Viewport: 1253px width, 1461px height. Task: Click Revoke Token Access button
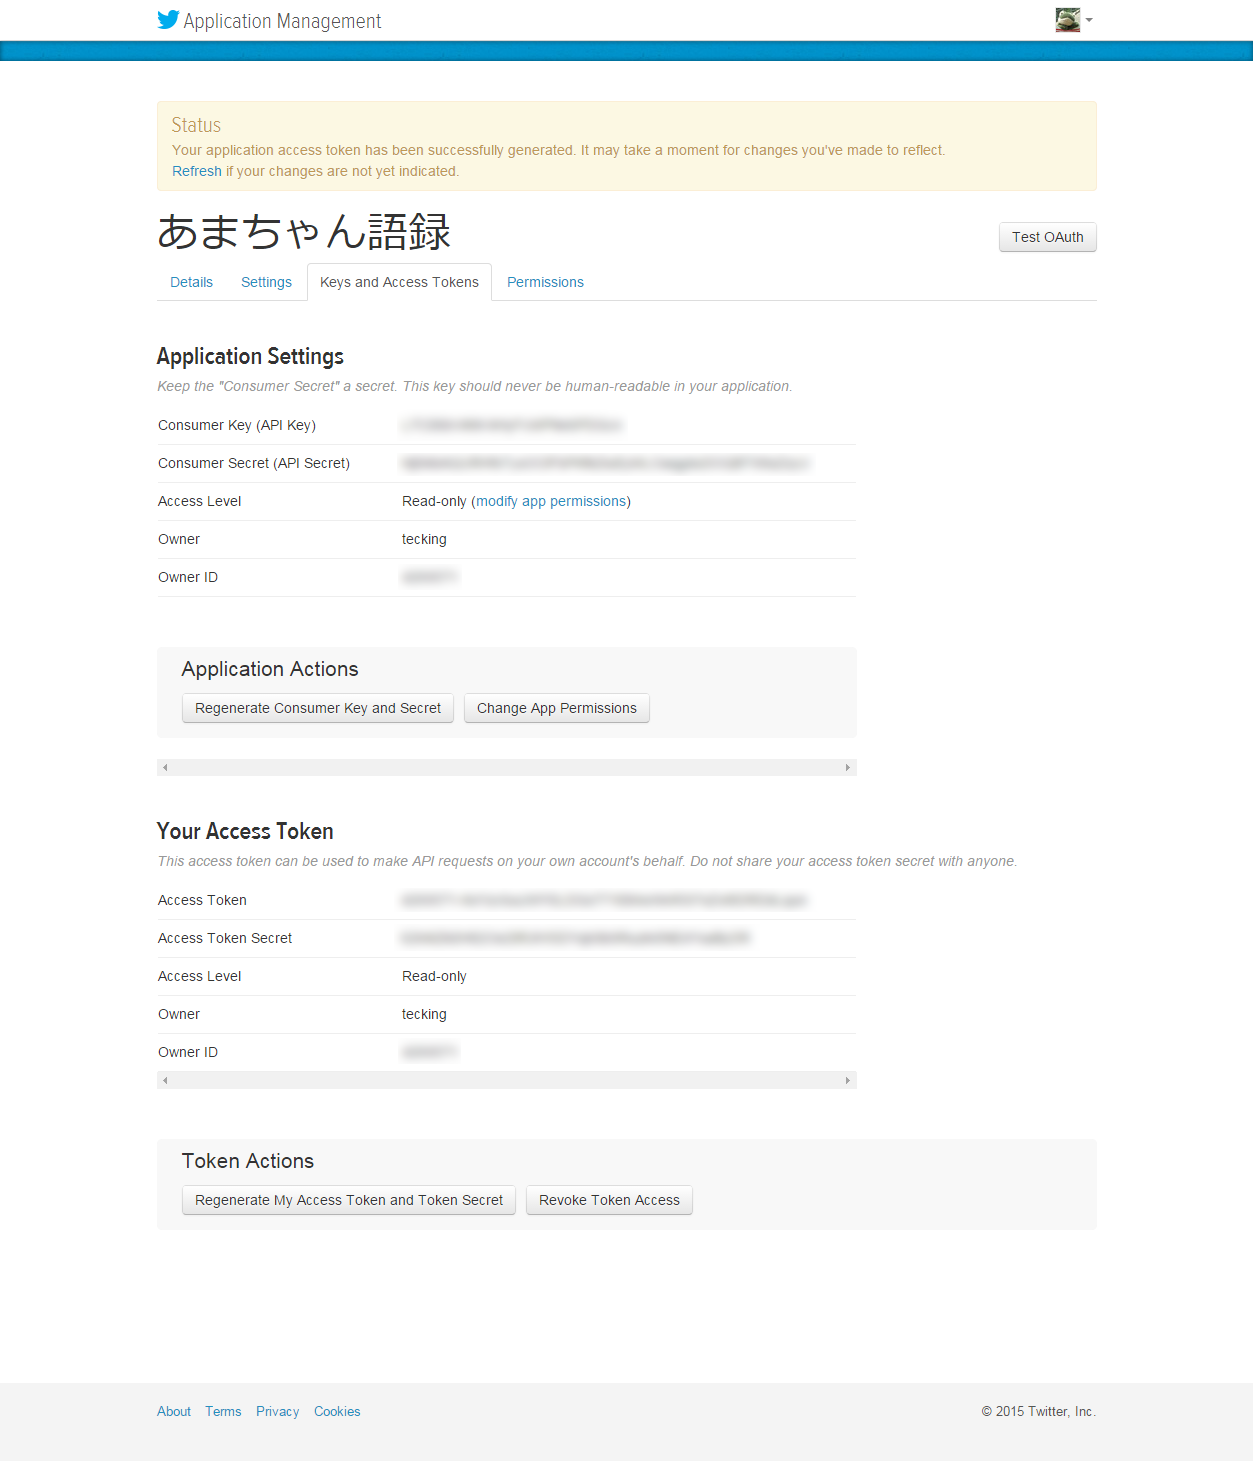pos(609,1200)
